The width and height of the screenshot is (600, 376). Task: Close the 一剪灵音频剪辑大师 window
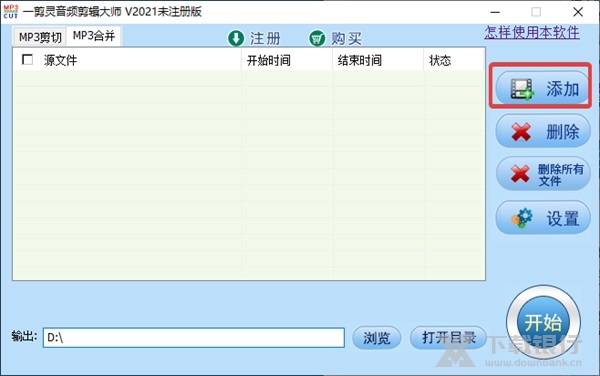pos(578,12)
